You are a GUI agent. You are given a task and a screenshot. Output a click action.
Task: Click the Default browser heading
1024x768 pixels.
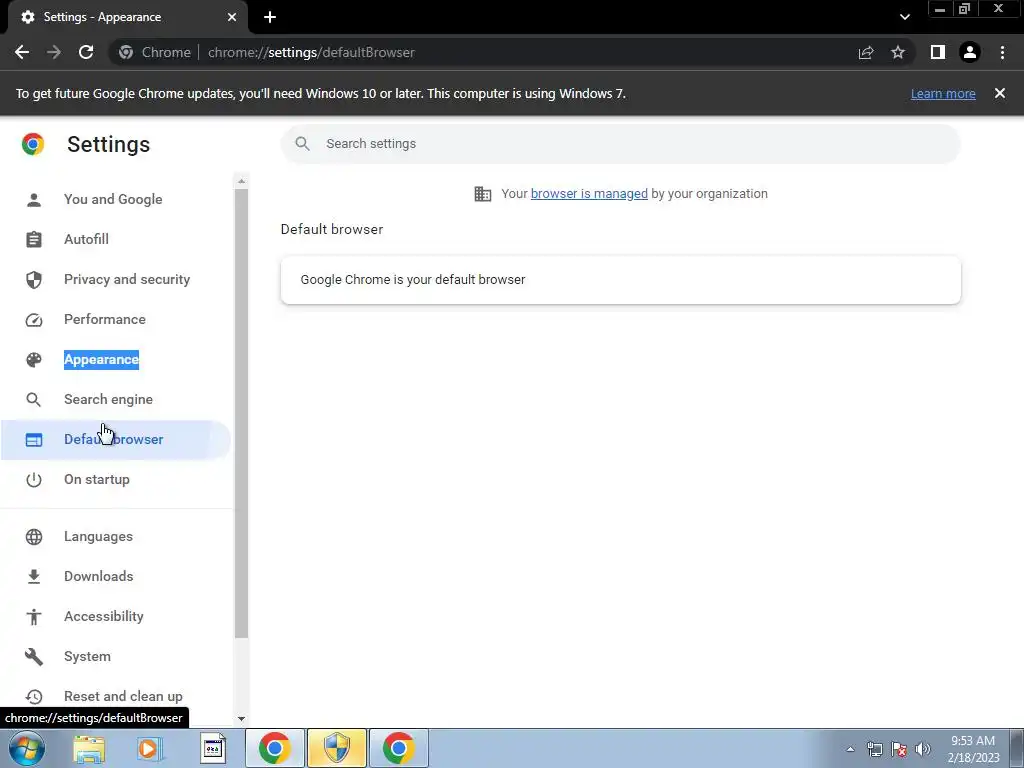tap(332, 229)
